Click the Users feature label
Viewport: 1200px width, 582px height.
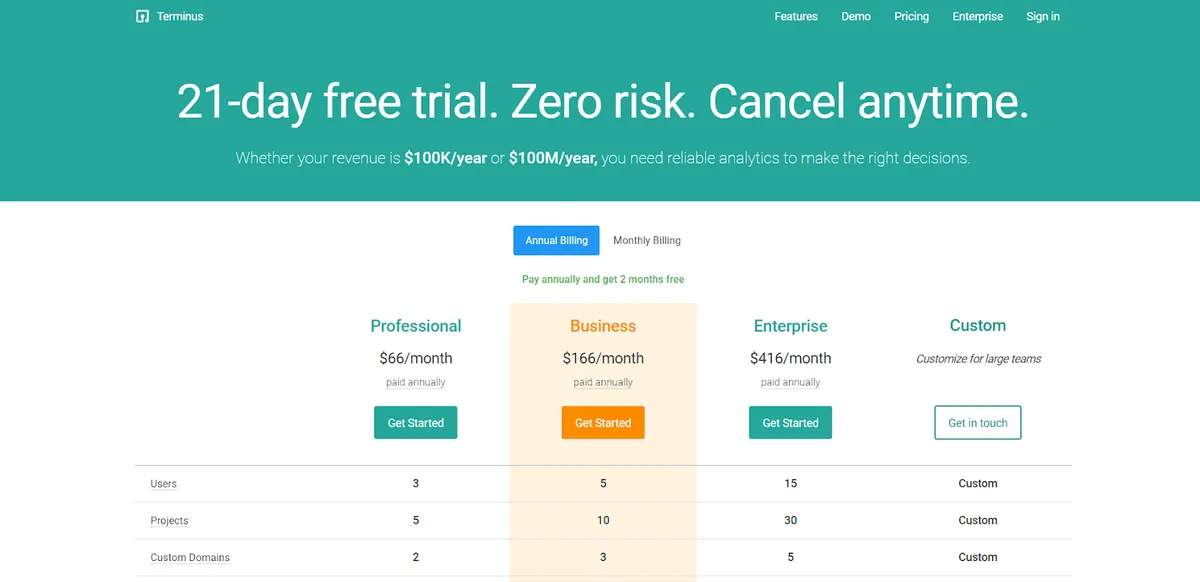pyautogui.click(x=162, y=483)
